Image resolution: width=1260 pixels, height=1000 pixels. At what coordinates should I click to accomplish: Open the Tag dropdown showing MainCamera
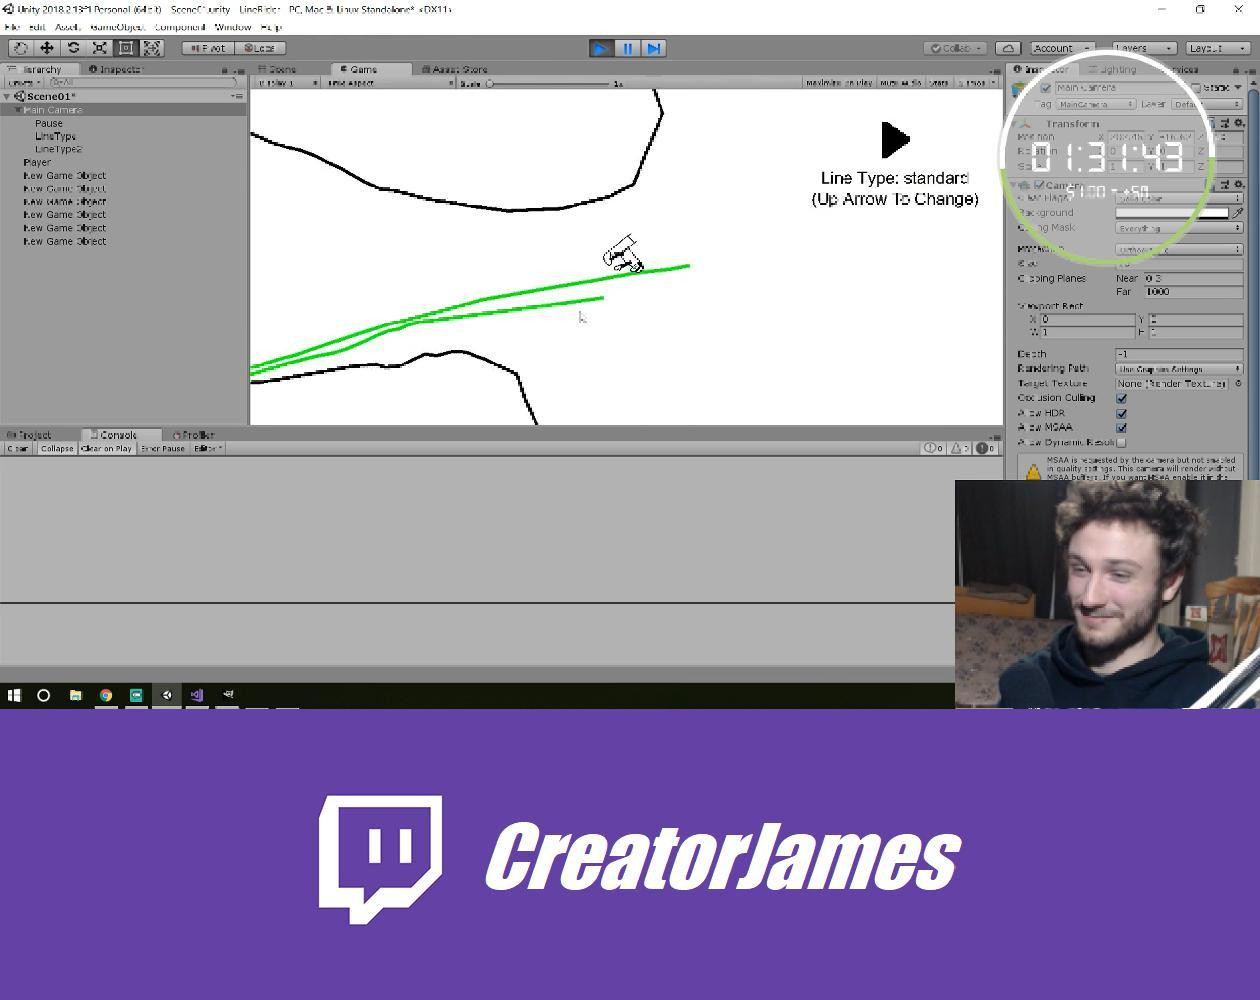coord(1095,104)
